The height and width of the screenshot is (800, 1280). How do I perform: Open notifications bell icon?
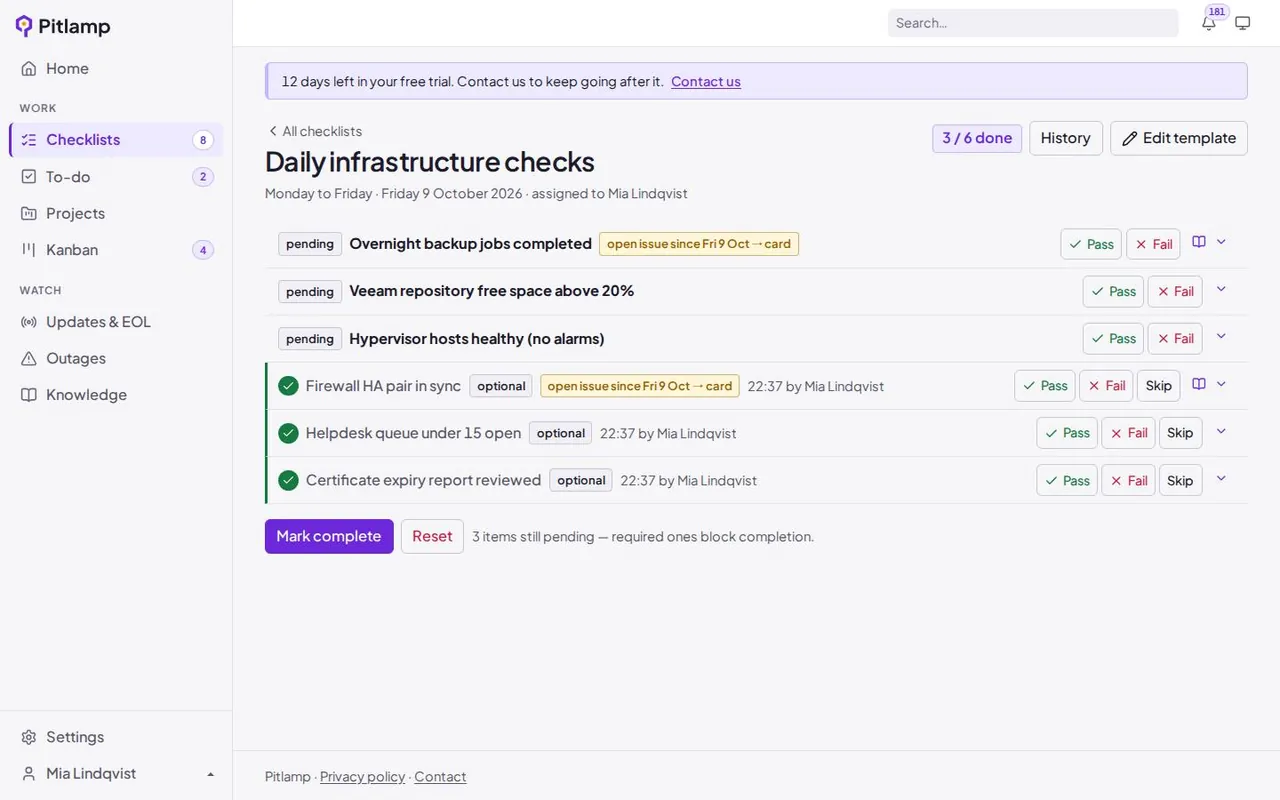tap(1209, 23)
